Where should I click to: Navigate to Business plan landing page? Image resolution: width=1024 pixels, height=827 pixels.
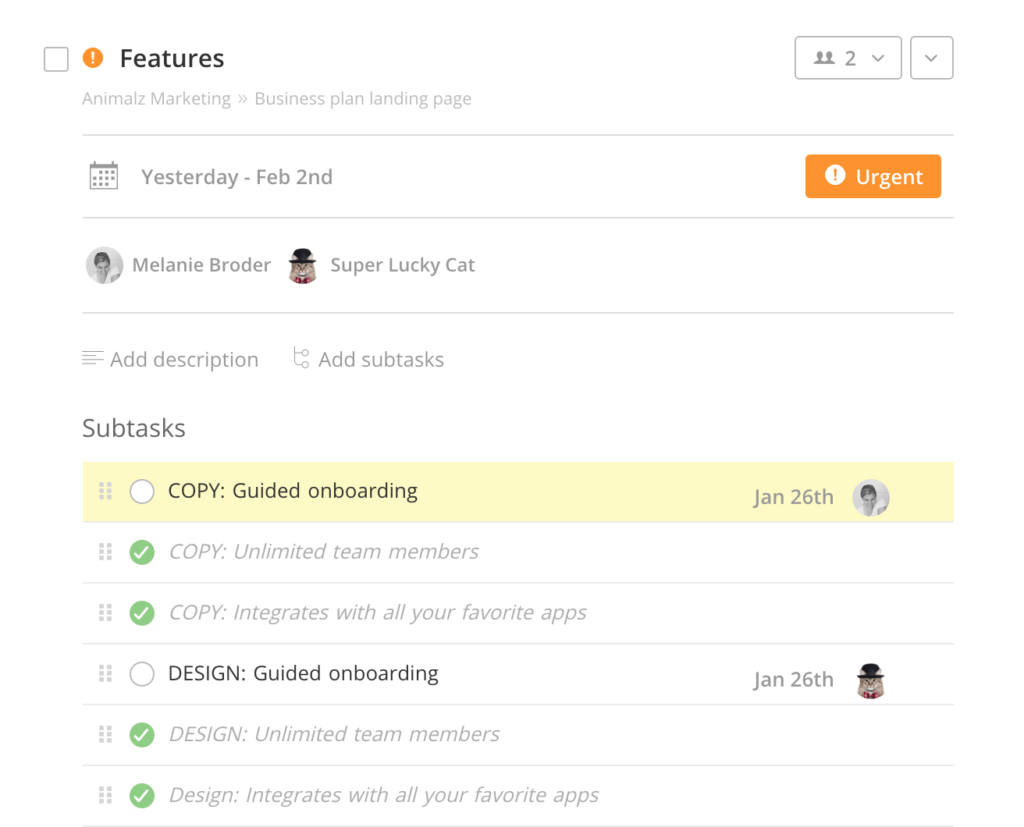[x=362, y=98]
